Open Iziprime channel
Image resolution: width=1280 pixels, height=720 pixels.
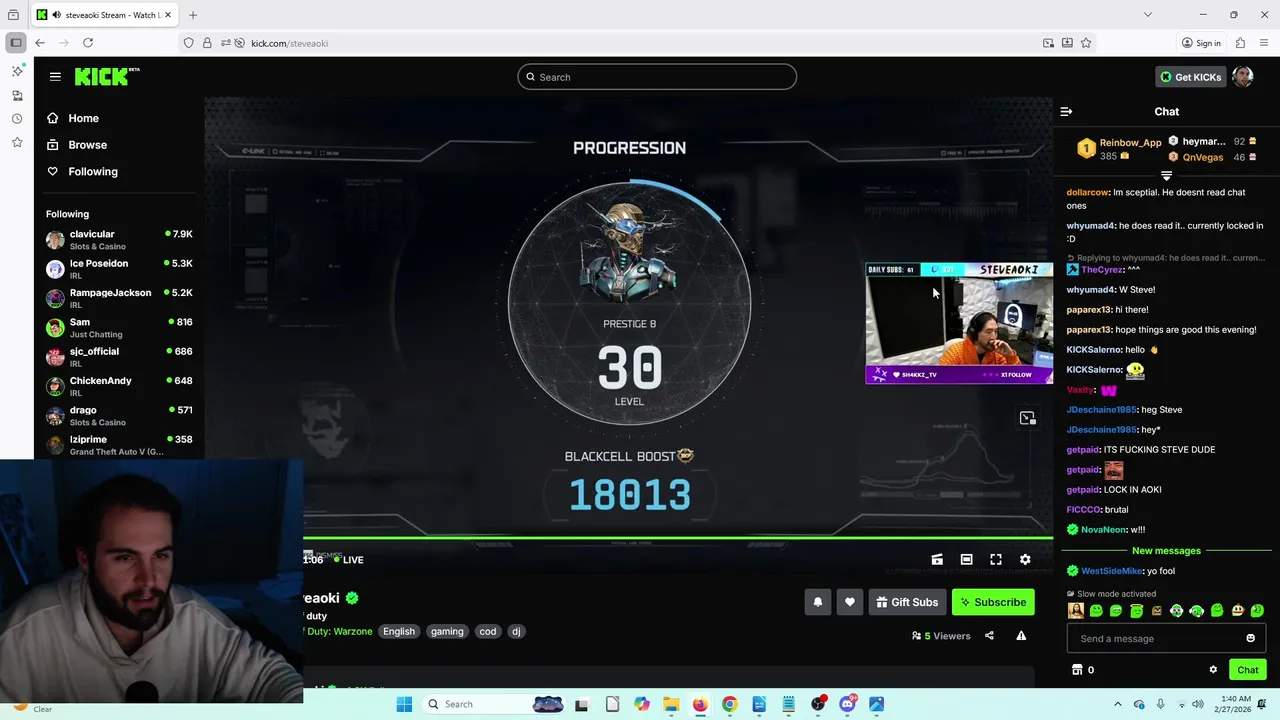pos(118,445)
